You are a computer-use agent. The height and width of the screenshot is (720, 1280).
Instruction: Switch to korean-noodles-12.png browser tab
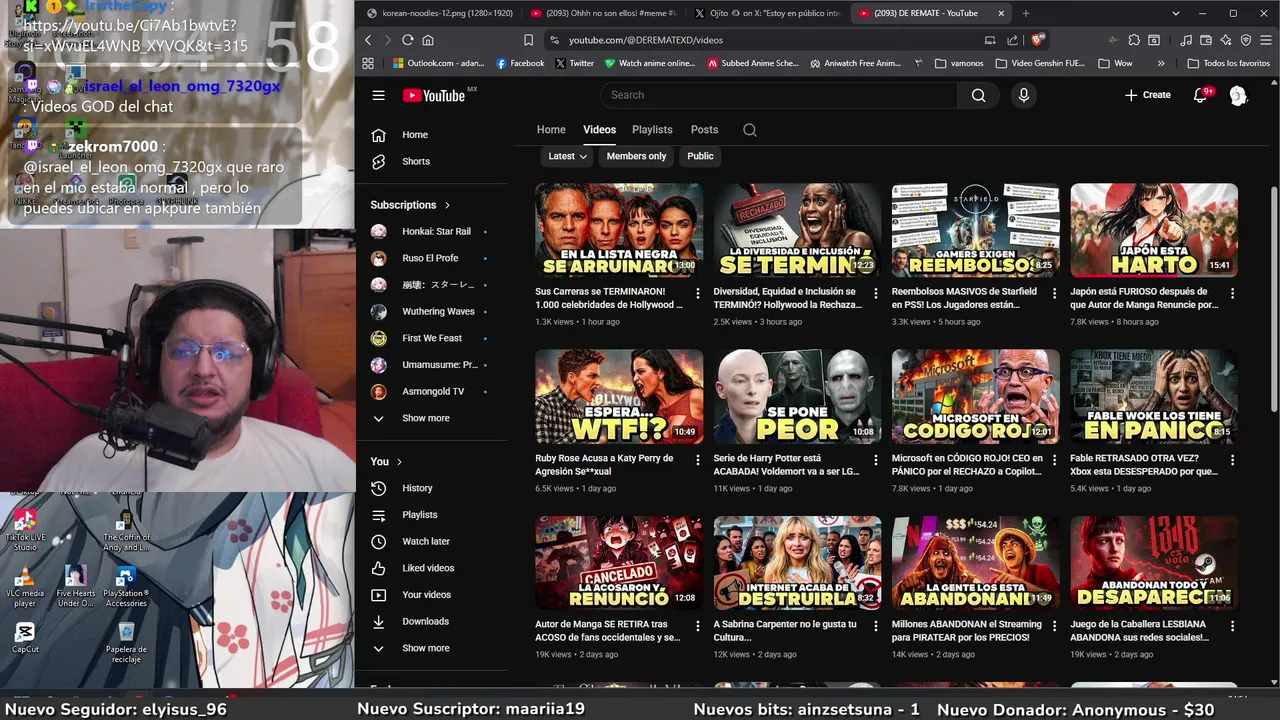click(x=440, y=13)
